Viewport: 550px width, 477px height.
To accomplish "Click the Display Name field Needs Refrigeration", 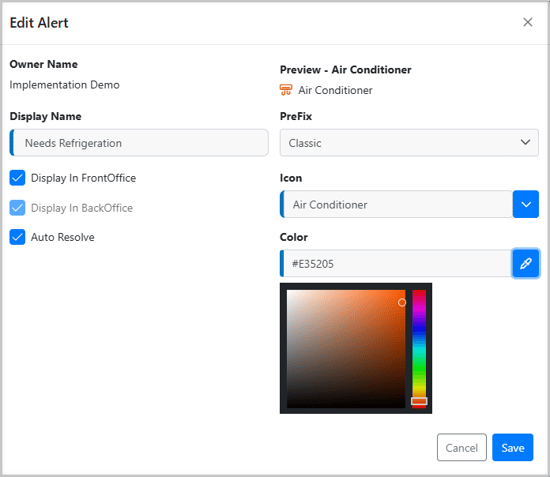I will (x=139, y=143).
